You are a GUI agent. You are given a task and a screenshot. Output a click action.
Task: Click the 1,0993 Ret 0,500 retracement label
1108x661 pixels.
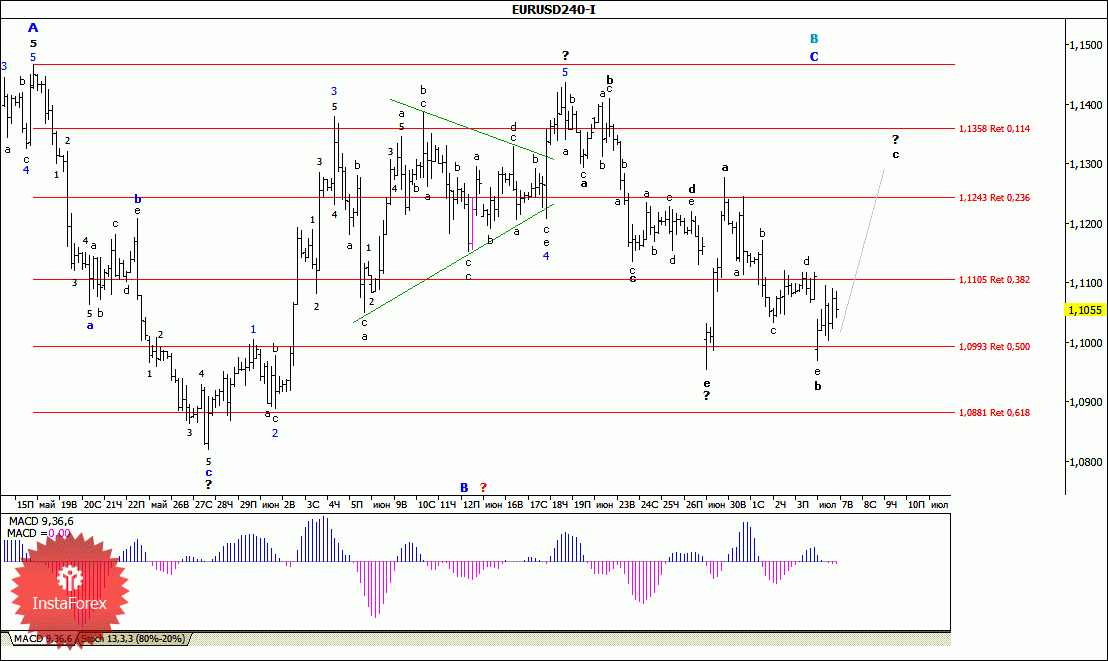coord(994,347)
